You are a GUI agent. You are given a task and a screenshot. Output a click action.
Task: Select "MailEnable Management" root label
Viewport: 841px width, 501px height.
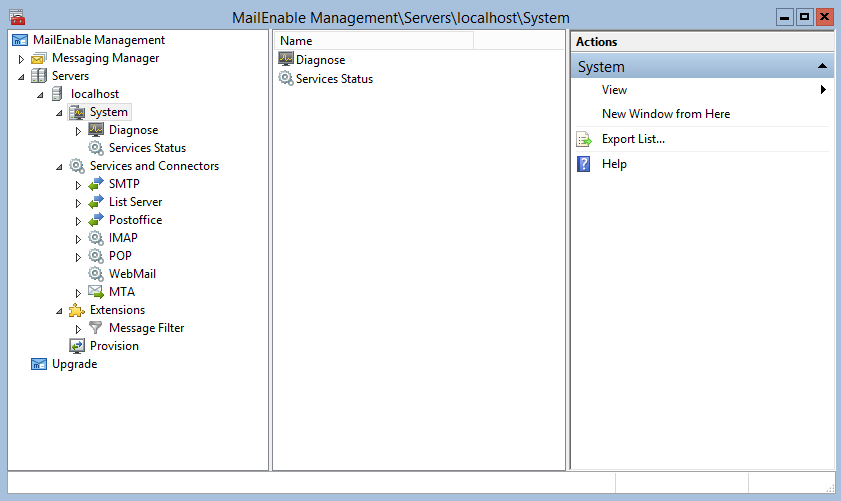(99, 40)
